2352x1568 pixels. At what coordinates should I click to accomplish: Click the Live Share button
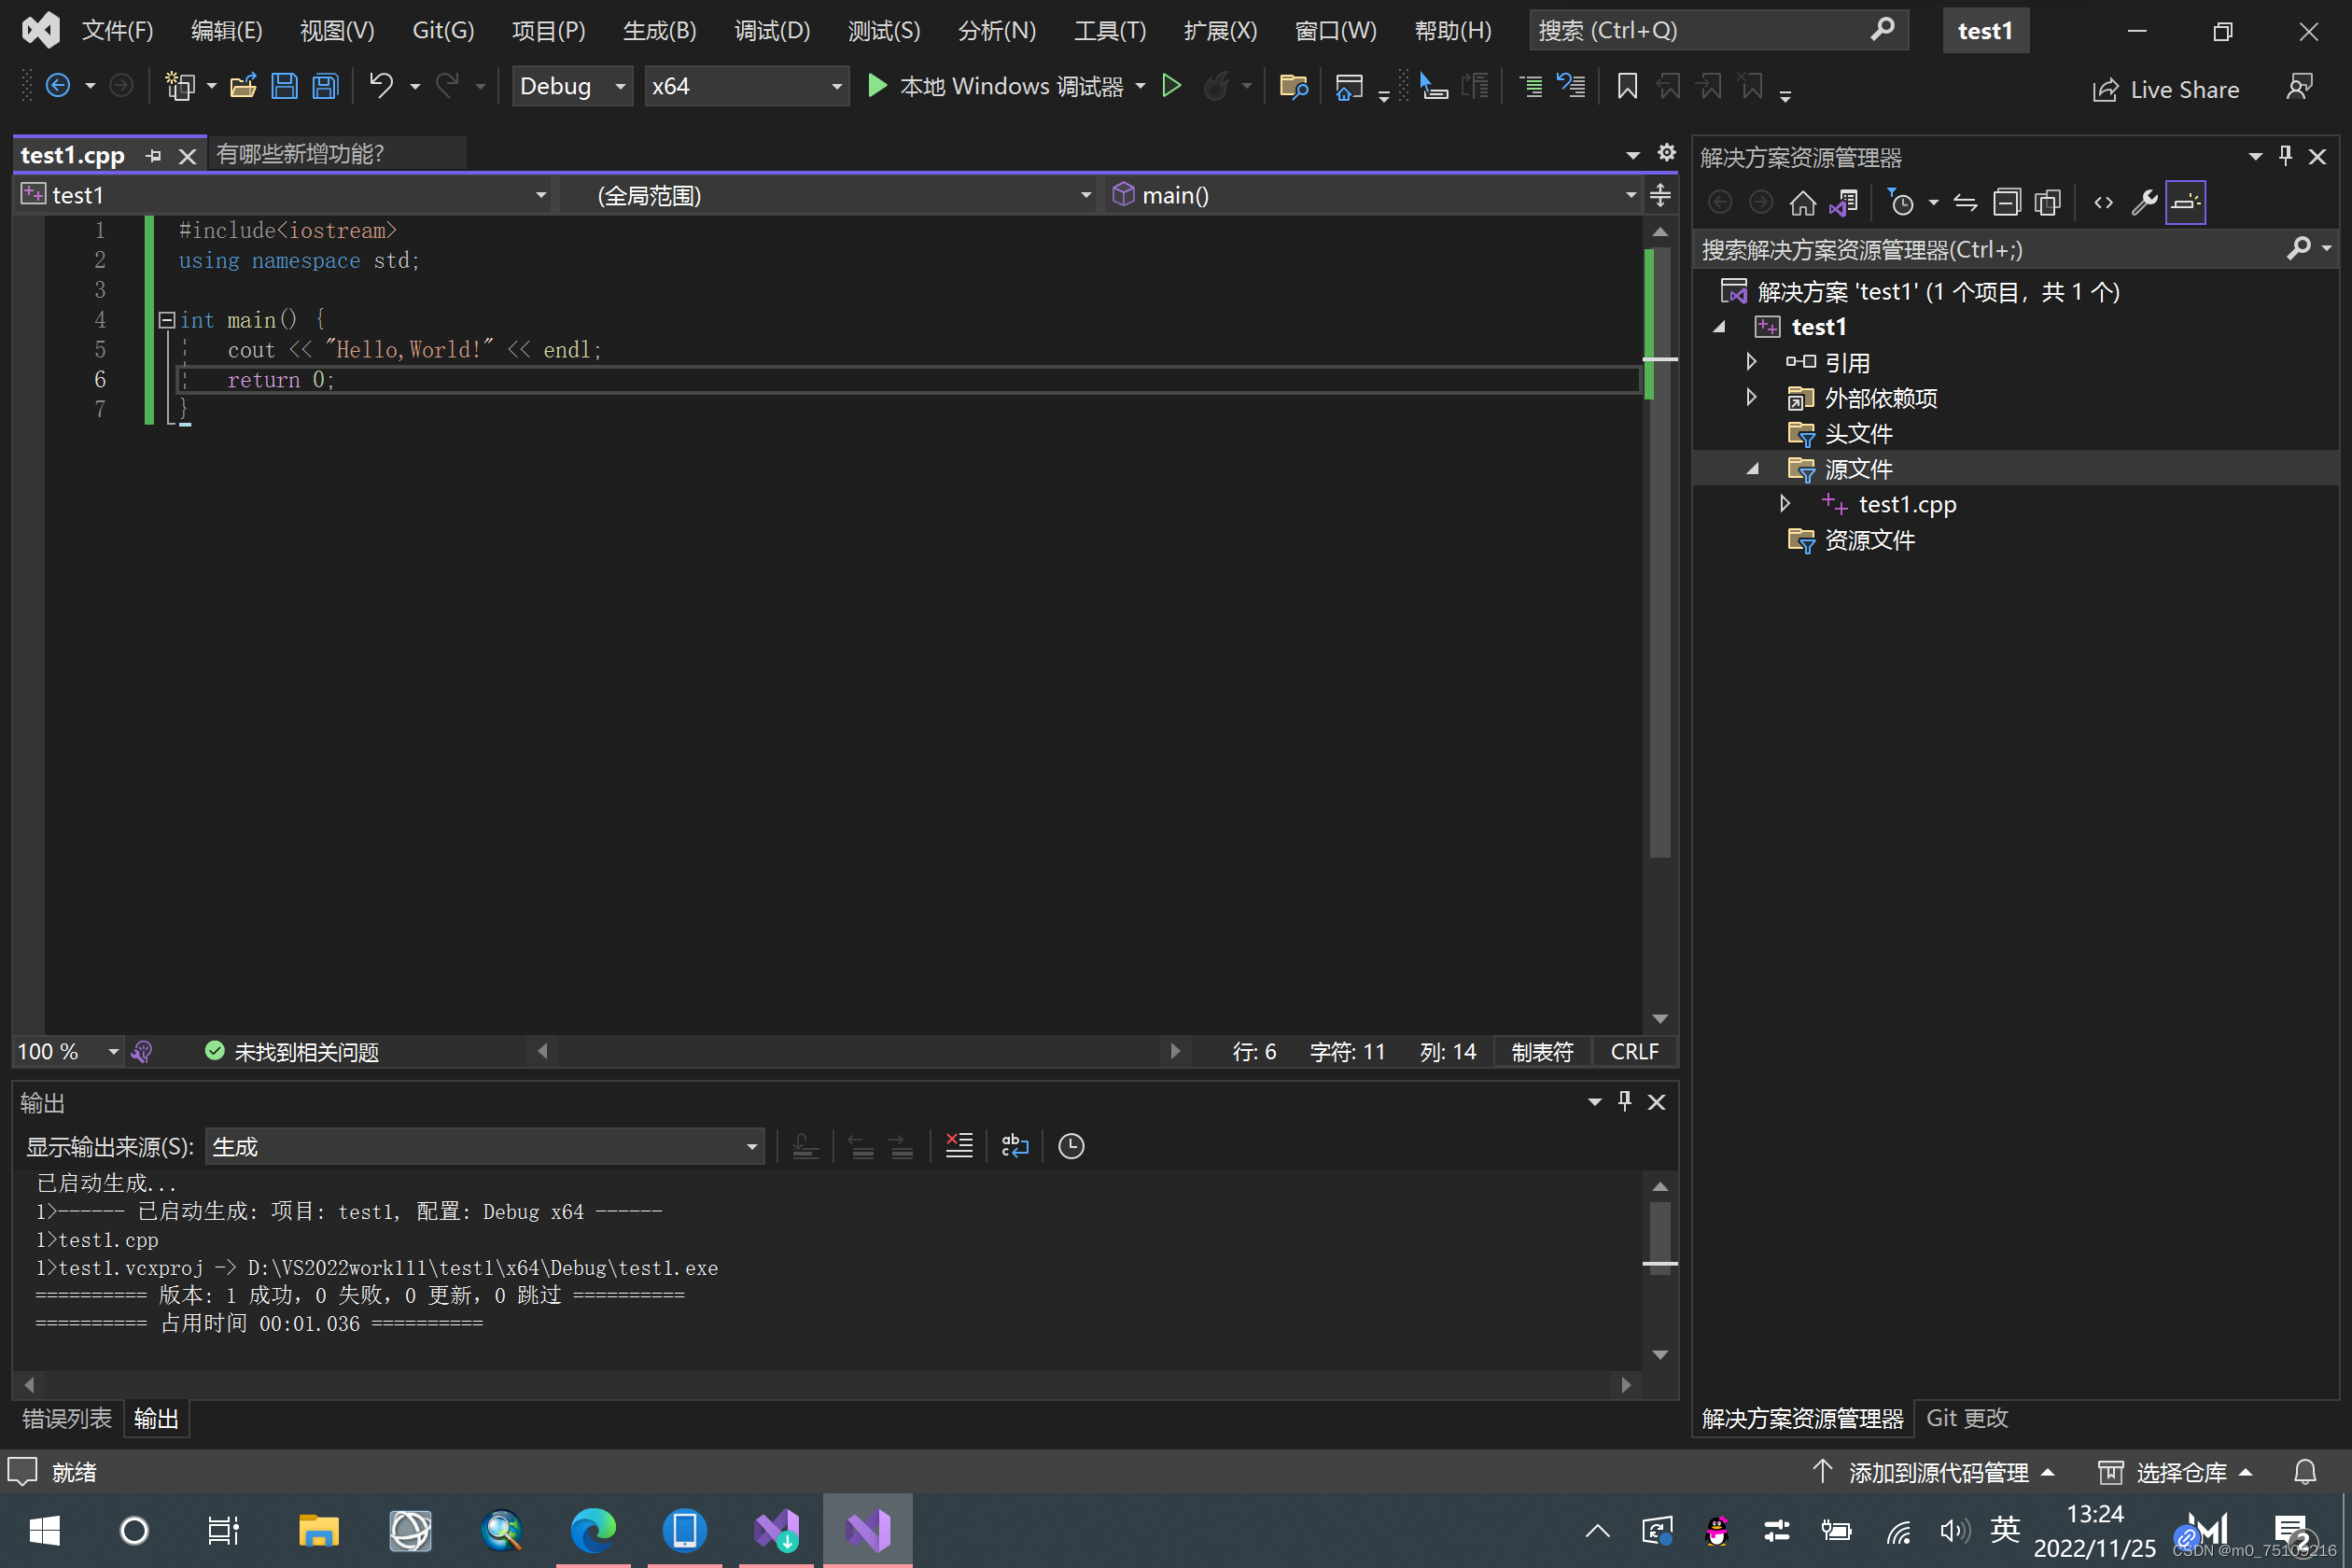2165,89
